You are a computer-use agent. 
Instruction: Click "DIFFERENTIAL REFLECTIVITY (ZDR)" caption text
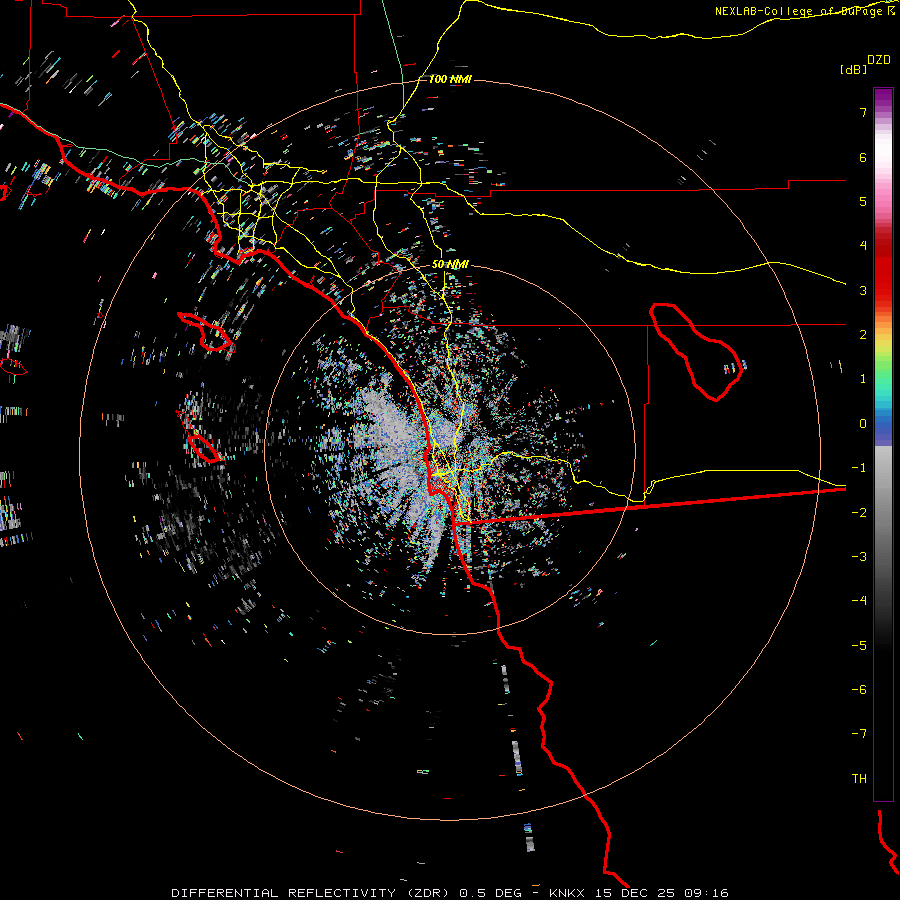pos(312,893)
